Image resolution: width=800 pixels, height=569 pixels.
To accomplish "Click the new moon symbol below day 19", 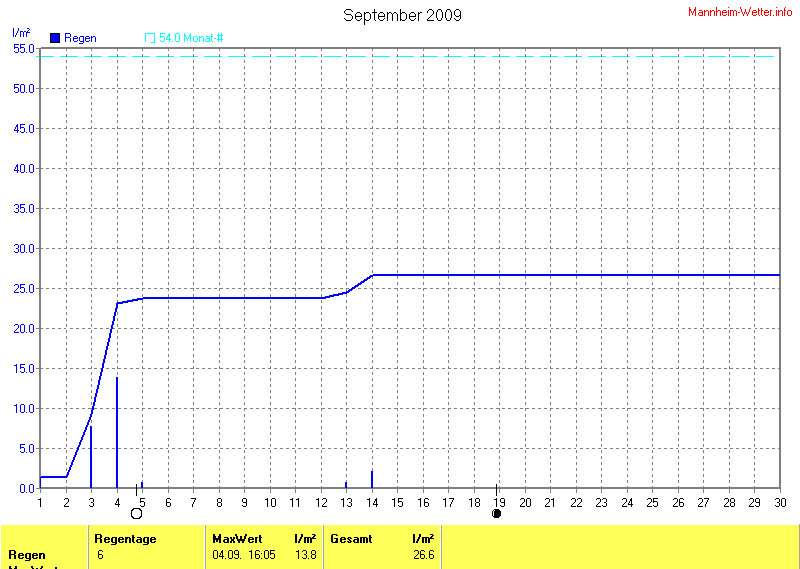I will click(497, 514).
